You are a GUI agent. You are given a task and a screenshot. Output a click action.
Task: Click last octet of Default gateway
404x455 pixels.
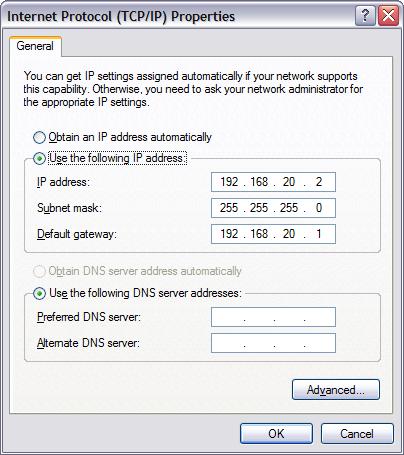[319, 234]
